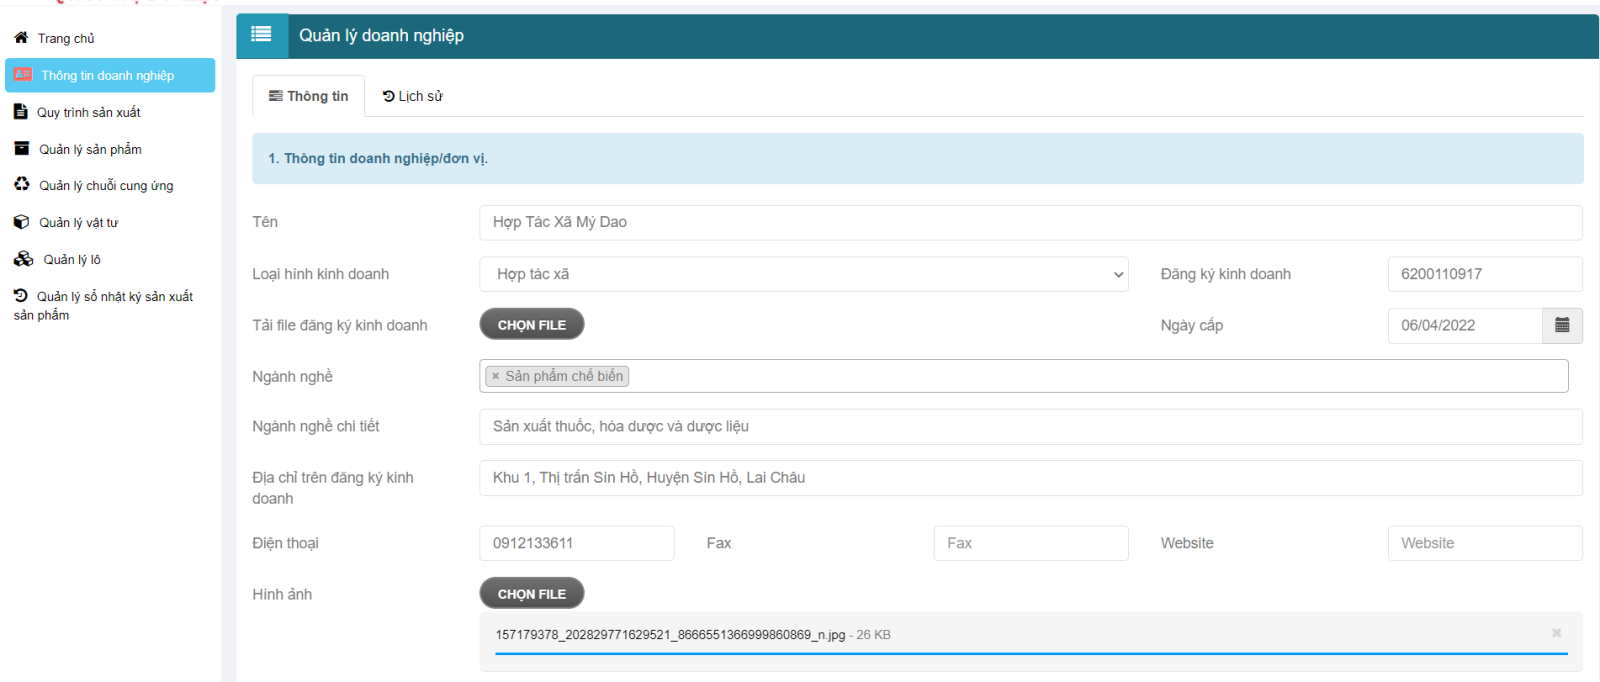The image size is (1600, 682).
Task: Click CHỌN FILE for Tải file đăng ký
Action: click(532, 325)
